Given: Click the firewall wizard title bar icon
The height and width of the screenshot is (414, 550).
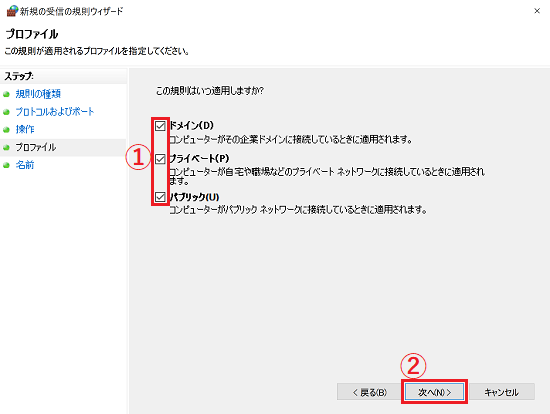Looking at the screenshot, I should (x=12, y=11).
